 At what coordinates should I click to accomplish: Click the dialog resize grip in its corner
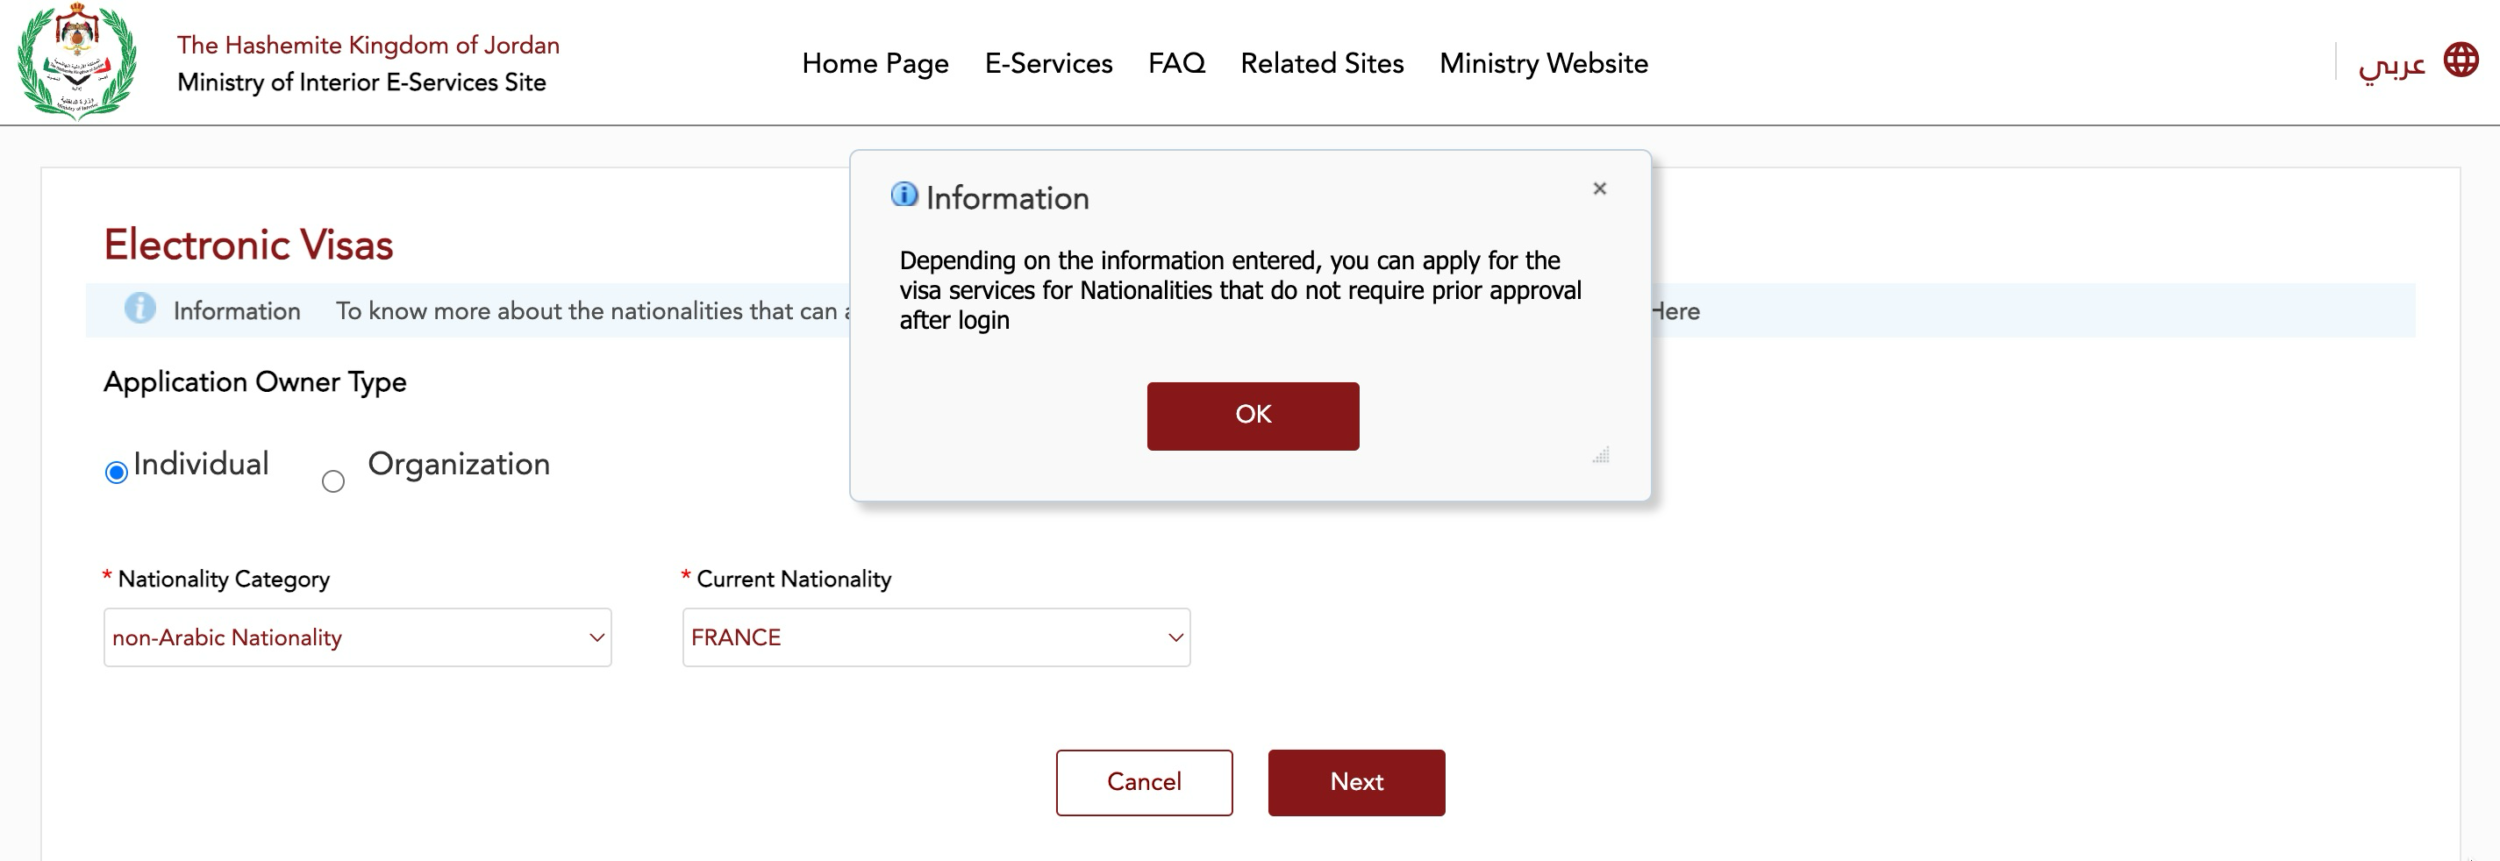pyautogui.click(x=1601, y=455)
